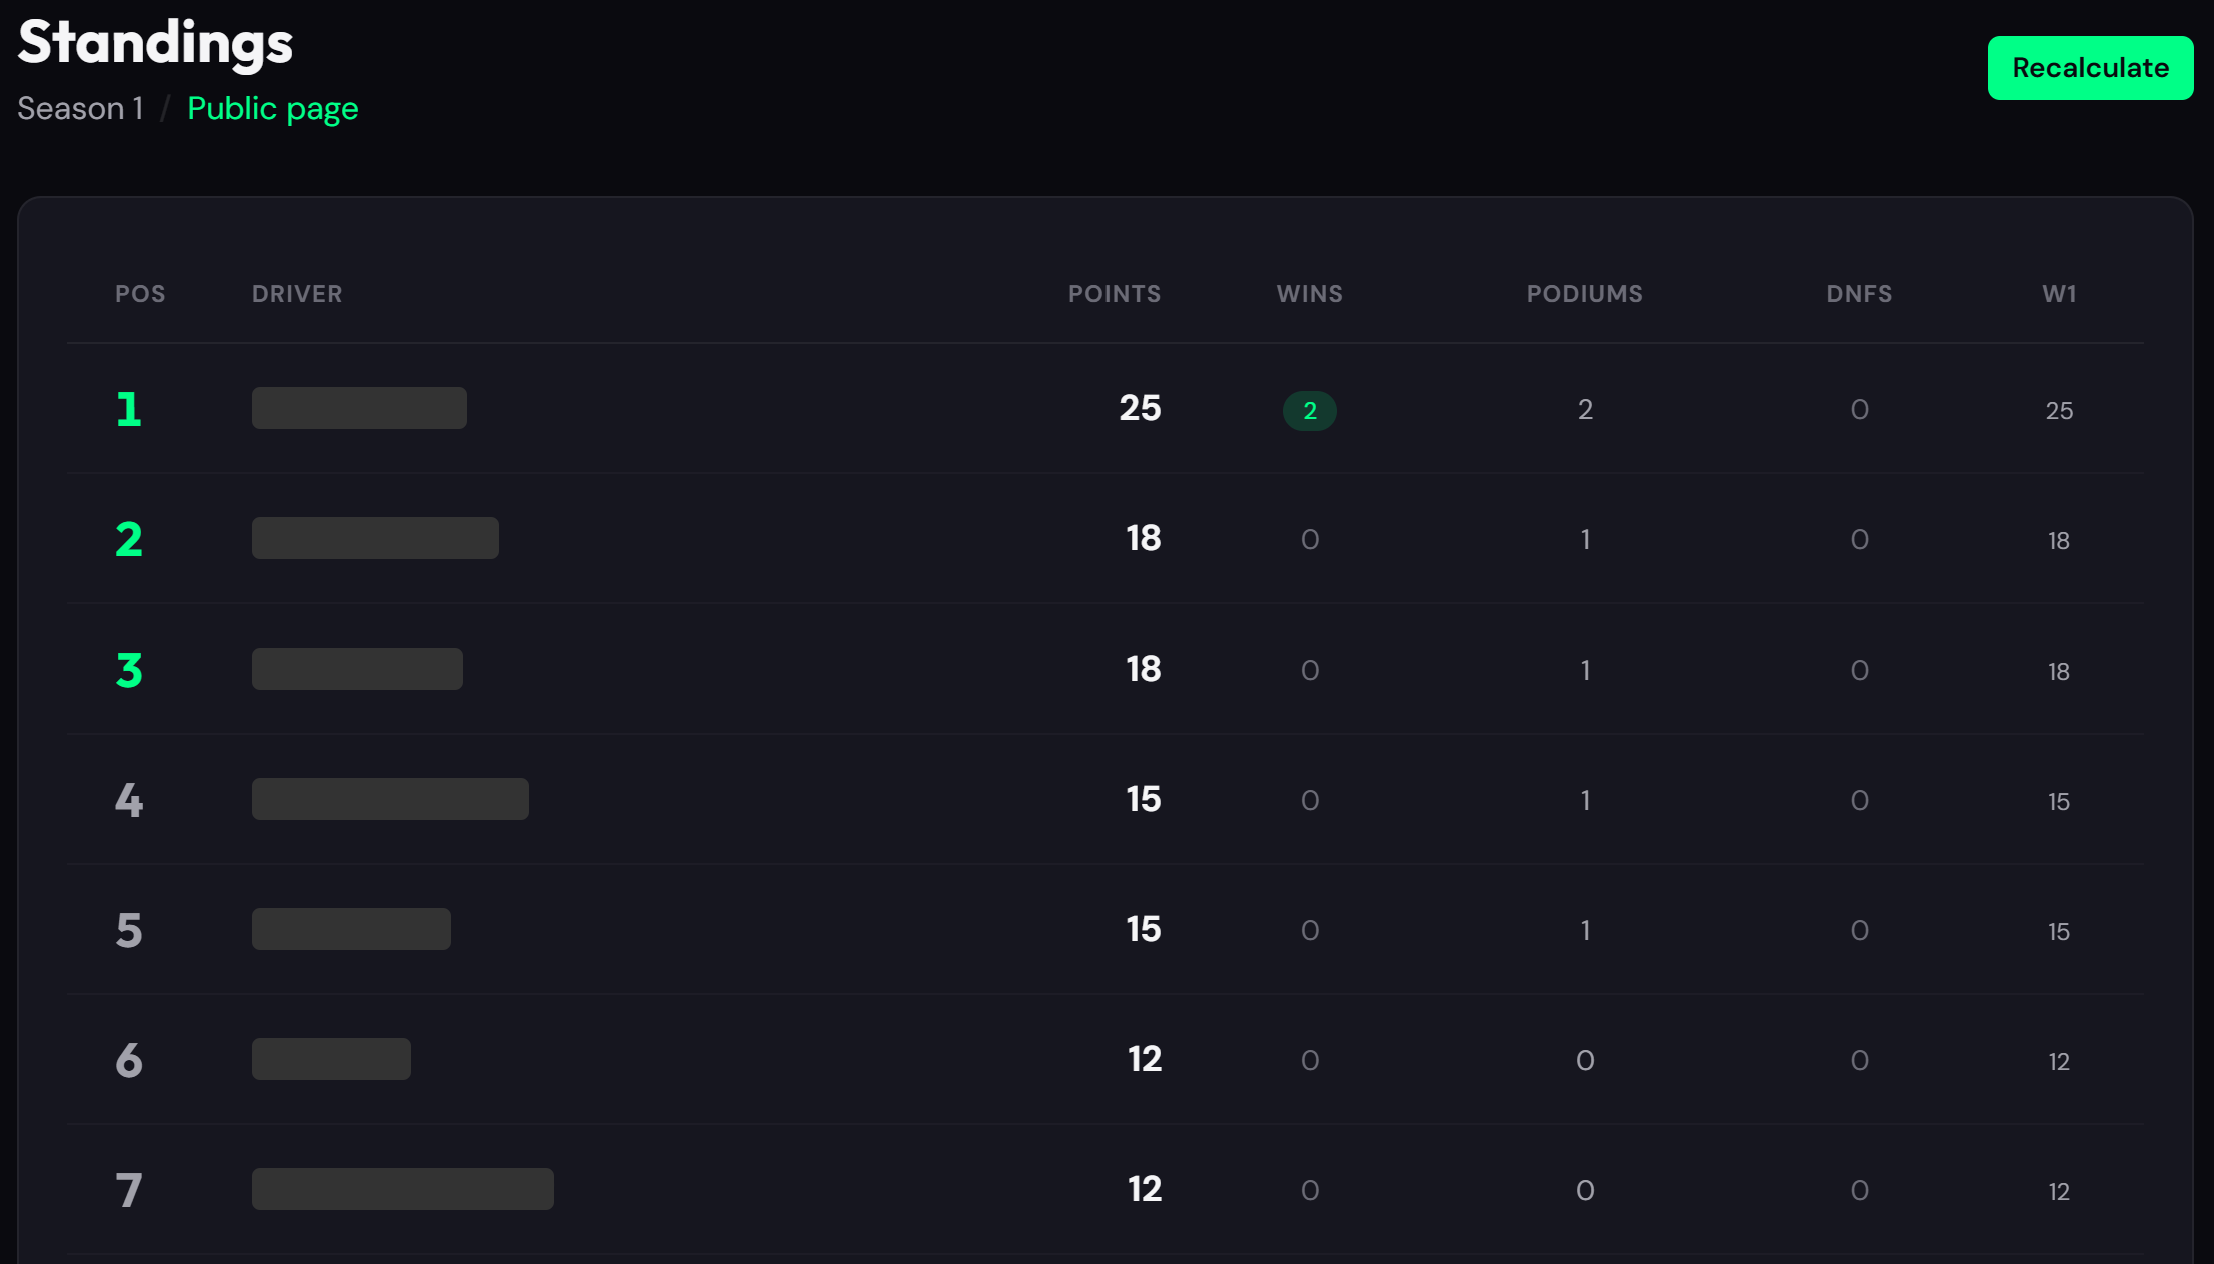Click the Recalculate button
The height and width of the screenshot is (1264, 2214).
click(x=2090, y=68)
